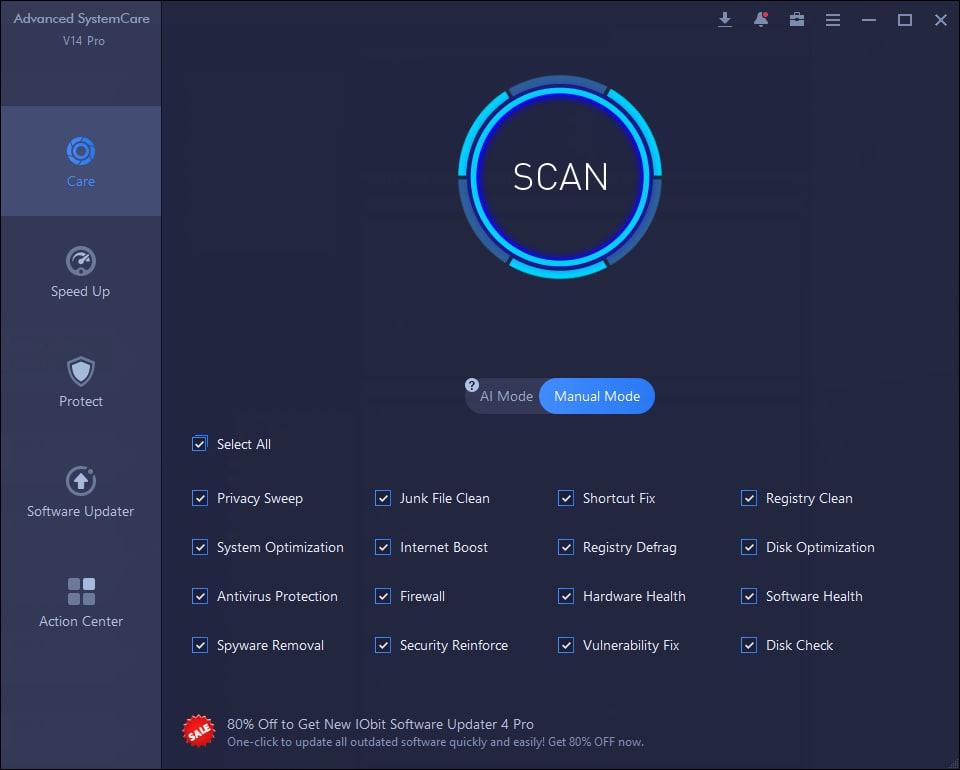Toggle the Privacy Sweep checkbox
Viewport: 960px width, 770px height.
[x=200, y=498]
